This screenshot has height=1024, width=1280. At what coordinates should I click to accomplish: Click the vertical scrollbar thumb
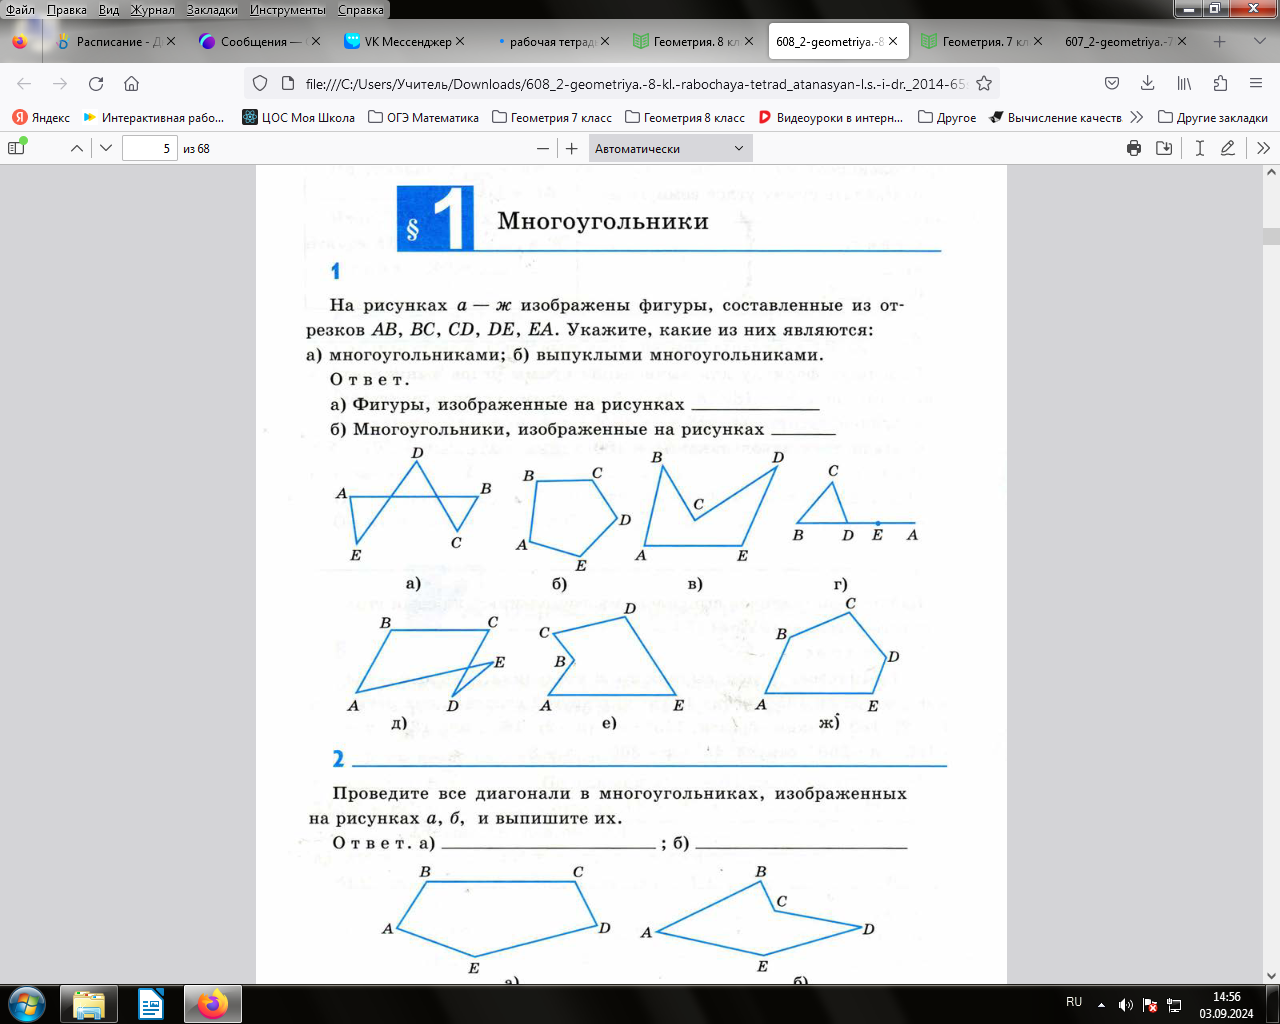(1271, 237)
